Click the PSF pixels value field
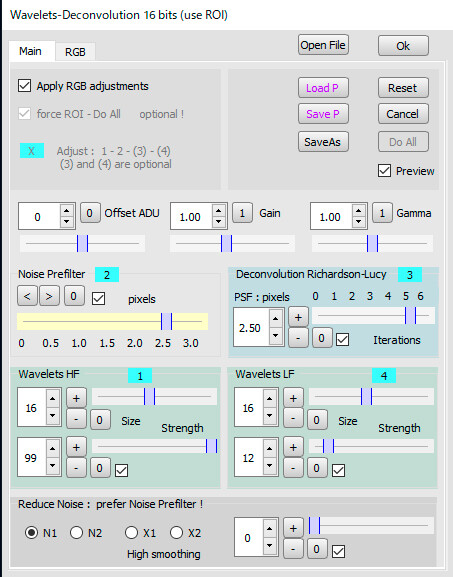The image size is (453, 577). [x=251, y=328]
